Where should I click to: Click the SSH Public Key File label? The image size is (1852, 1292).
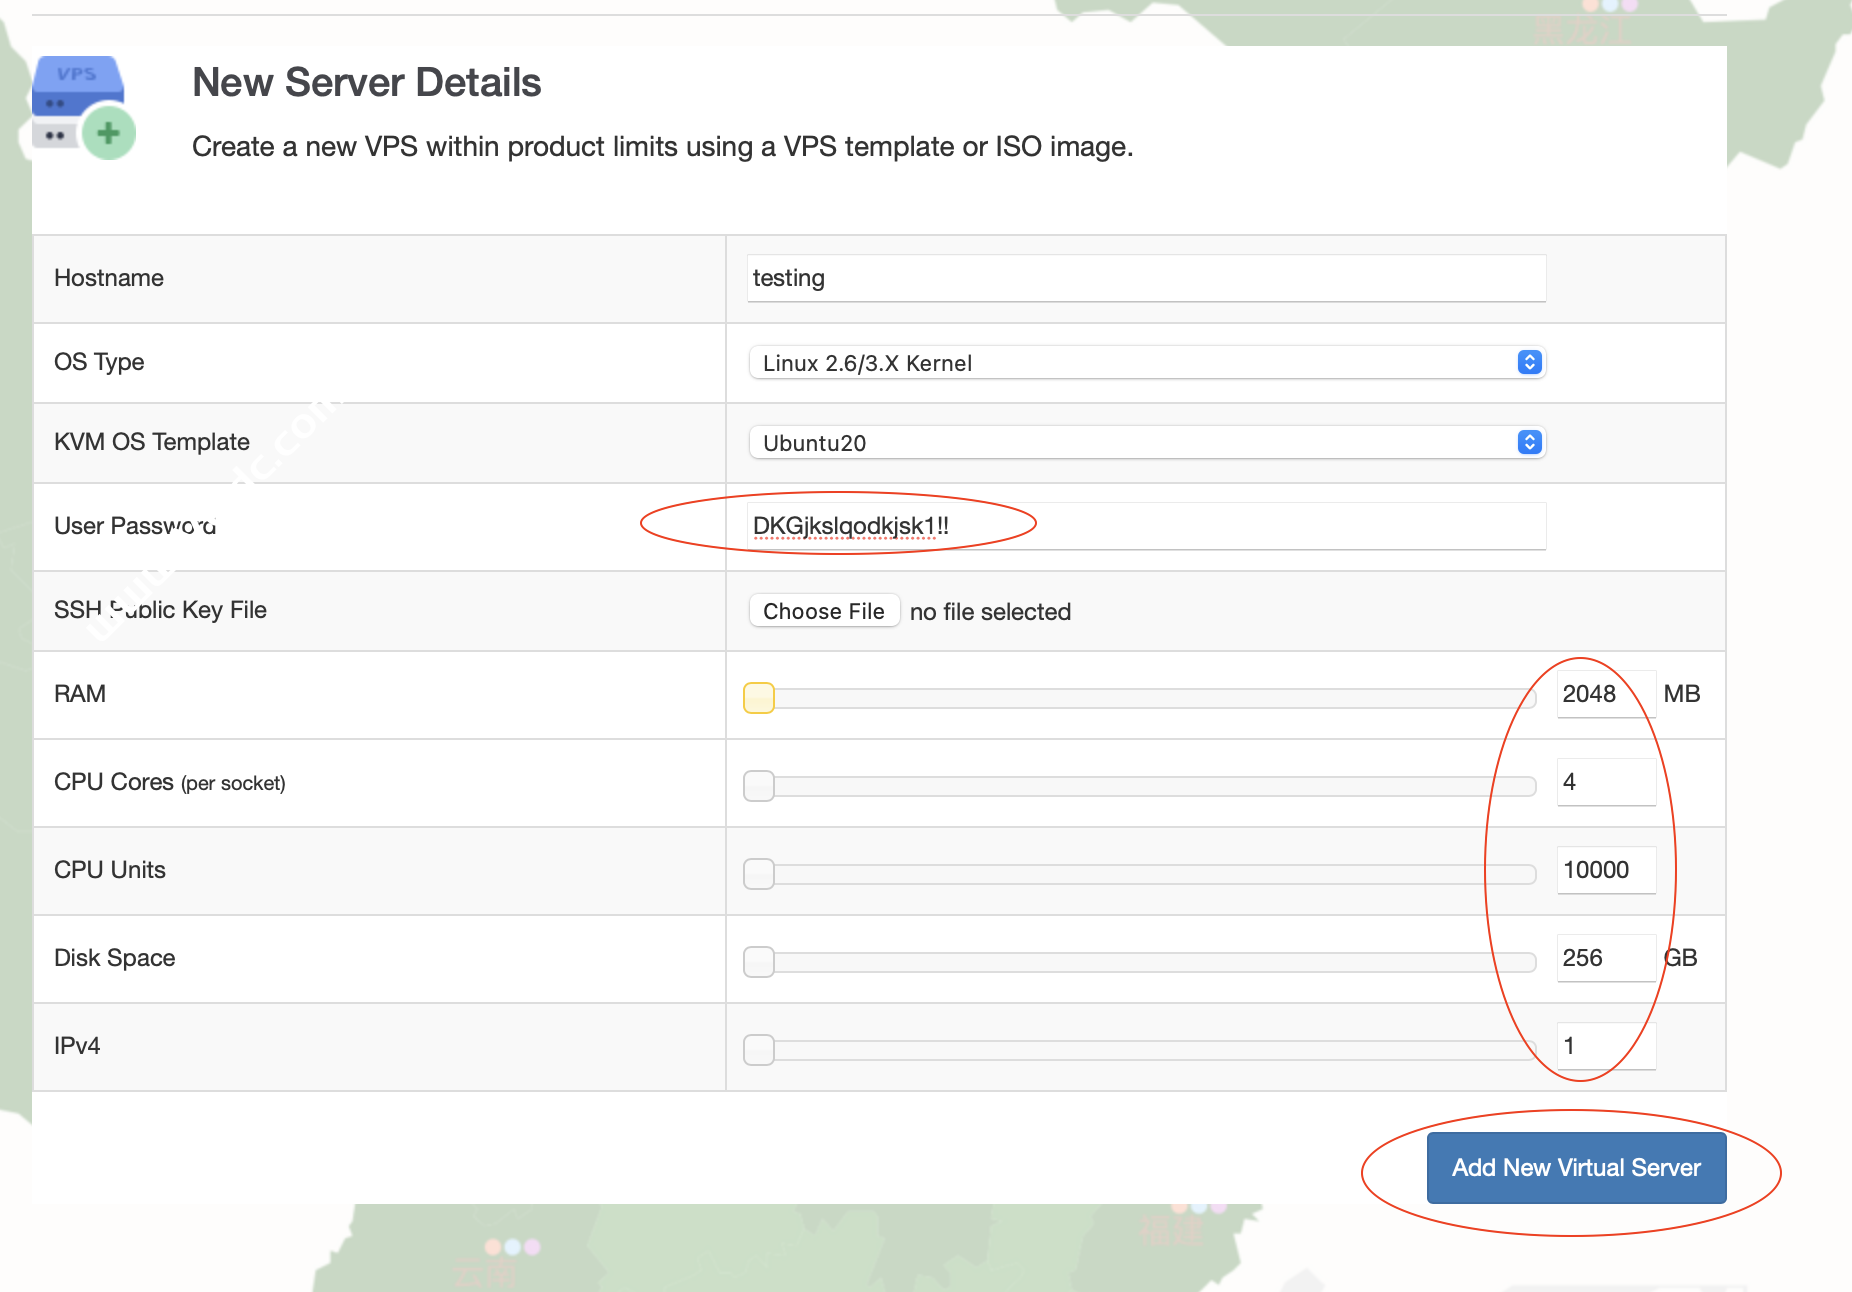[x=160, y=610]
